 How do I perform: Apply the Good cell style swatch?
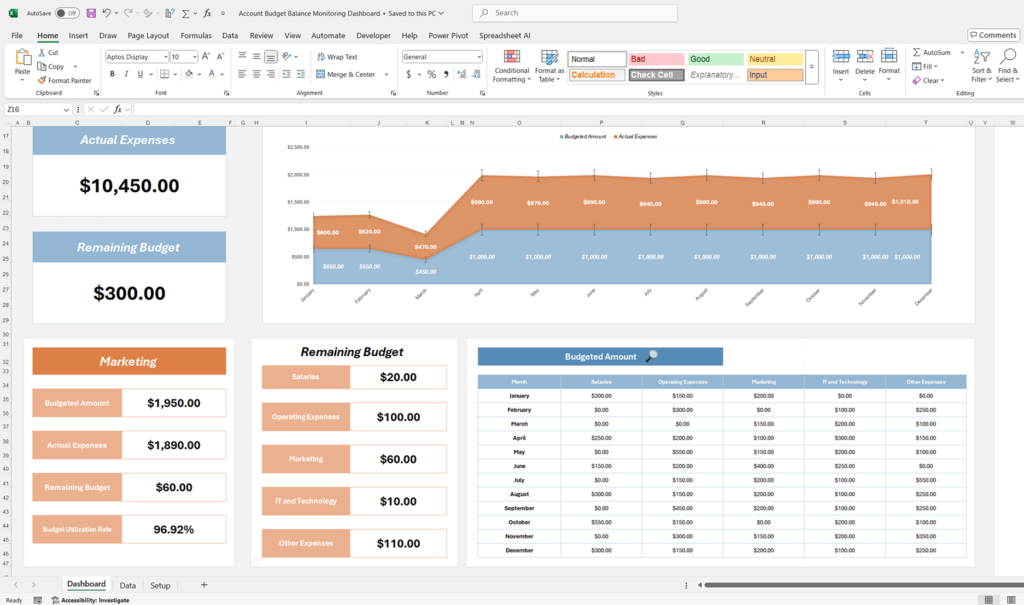(x=714, y=59)
